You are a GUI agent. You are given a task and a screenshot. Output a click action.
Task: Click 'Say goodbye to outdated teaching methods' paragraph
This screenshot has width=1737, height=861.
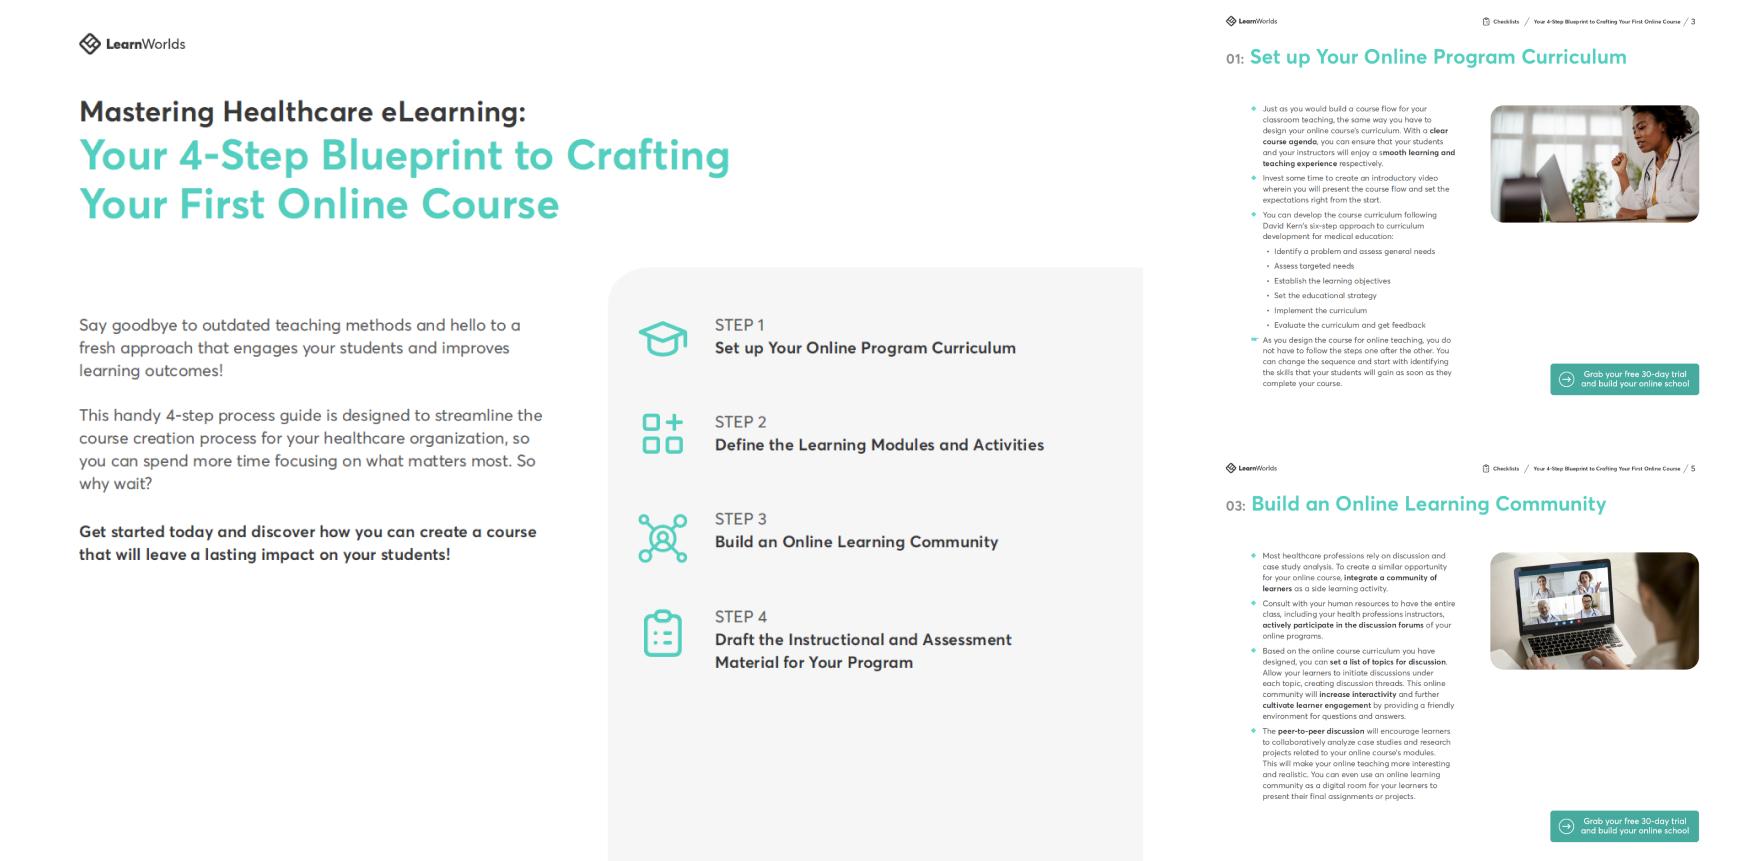pos(300,348)
